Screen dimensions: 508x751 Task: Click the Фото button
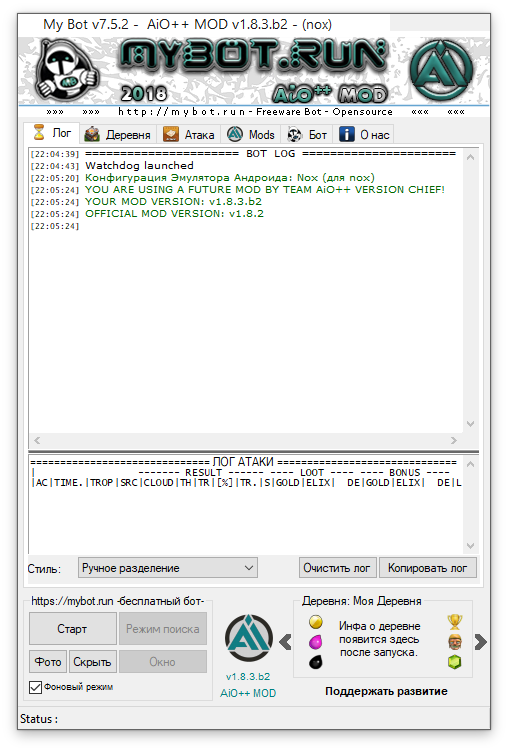[x=48, y=662]
